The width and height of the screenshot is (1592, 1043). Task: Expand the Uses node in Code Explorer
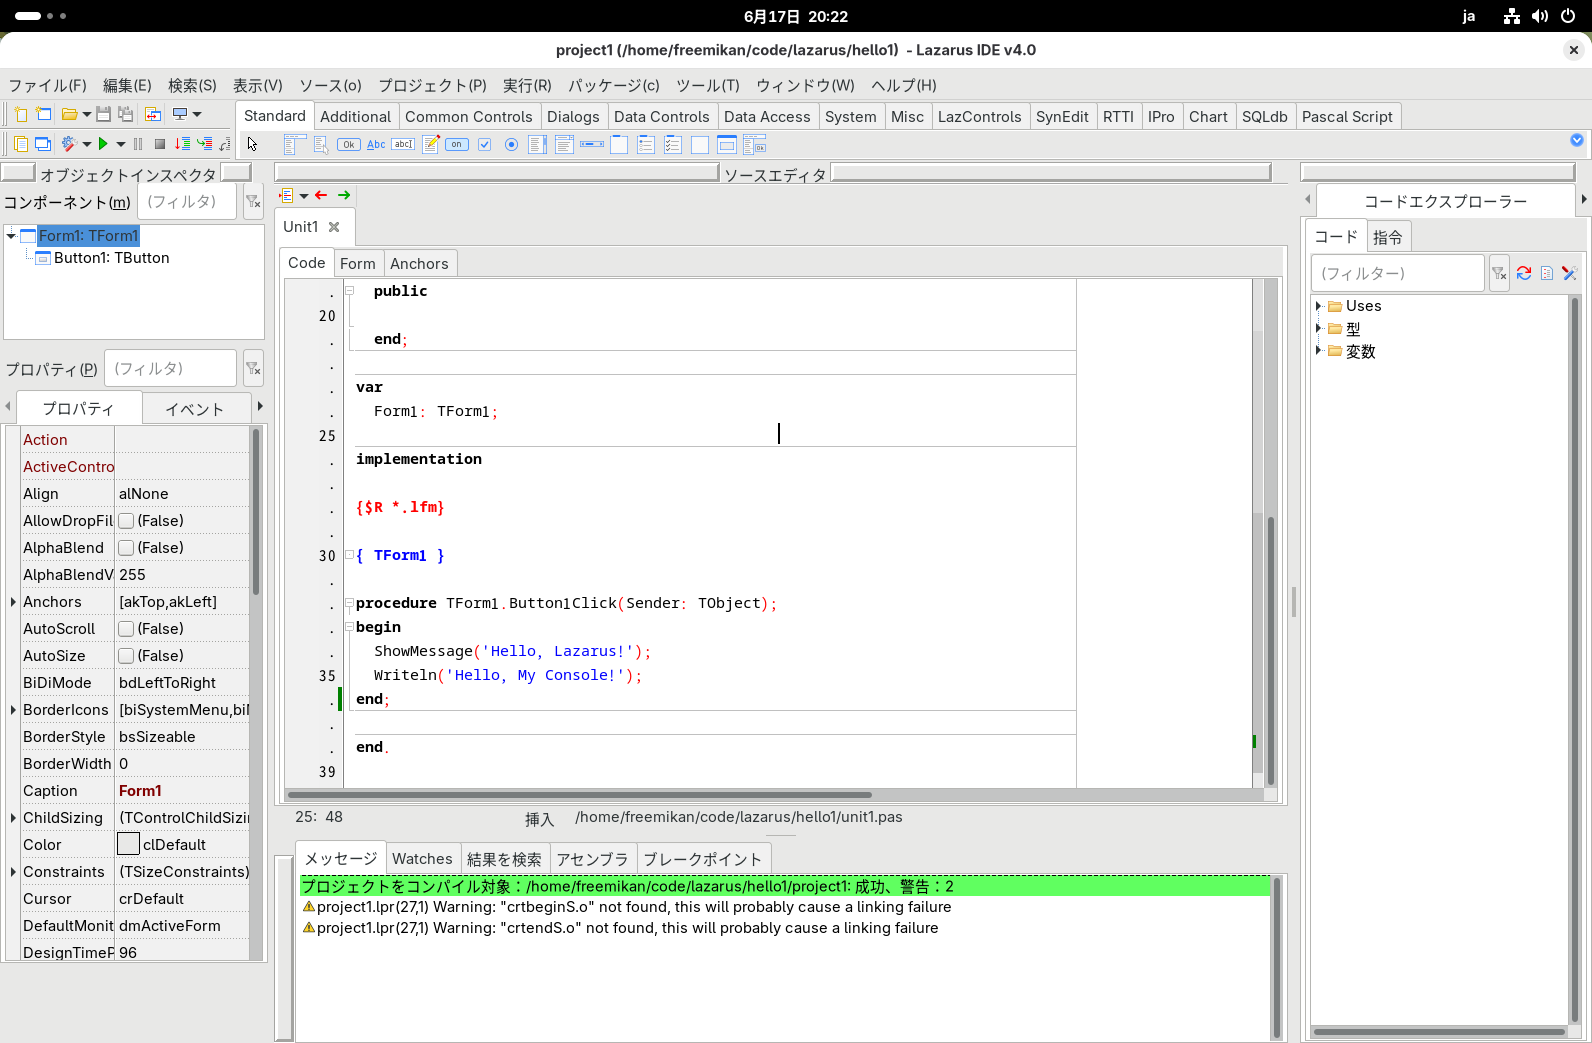(x=1318, y=306)
